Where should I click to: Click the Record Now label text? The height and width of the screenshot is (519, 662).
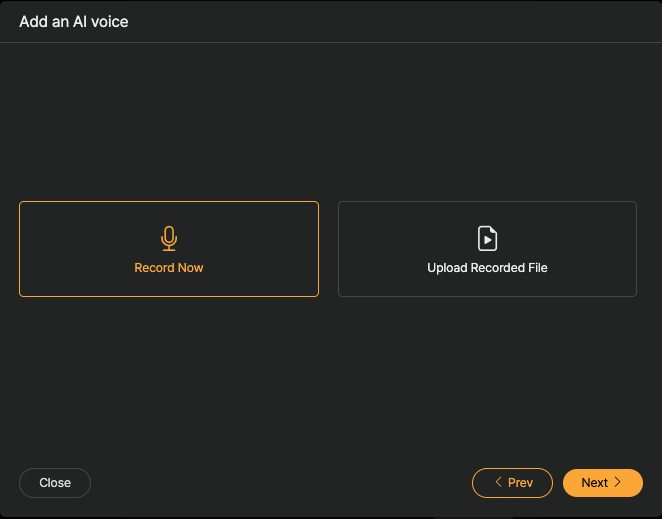(169, 268)
